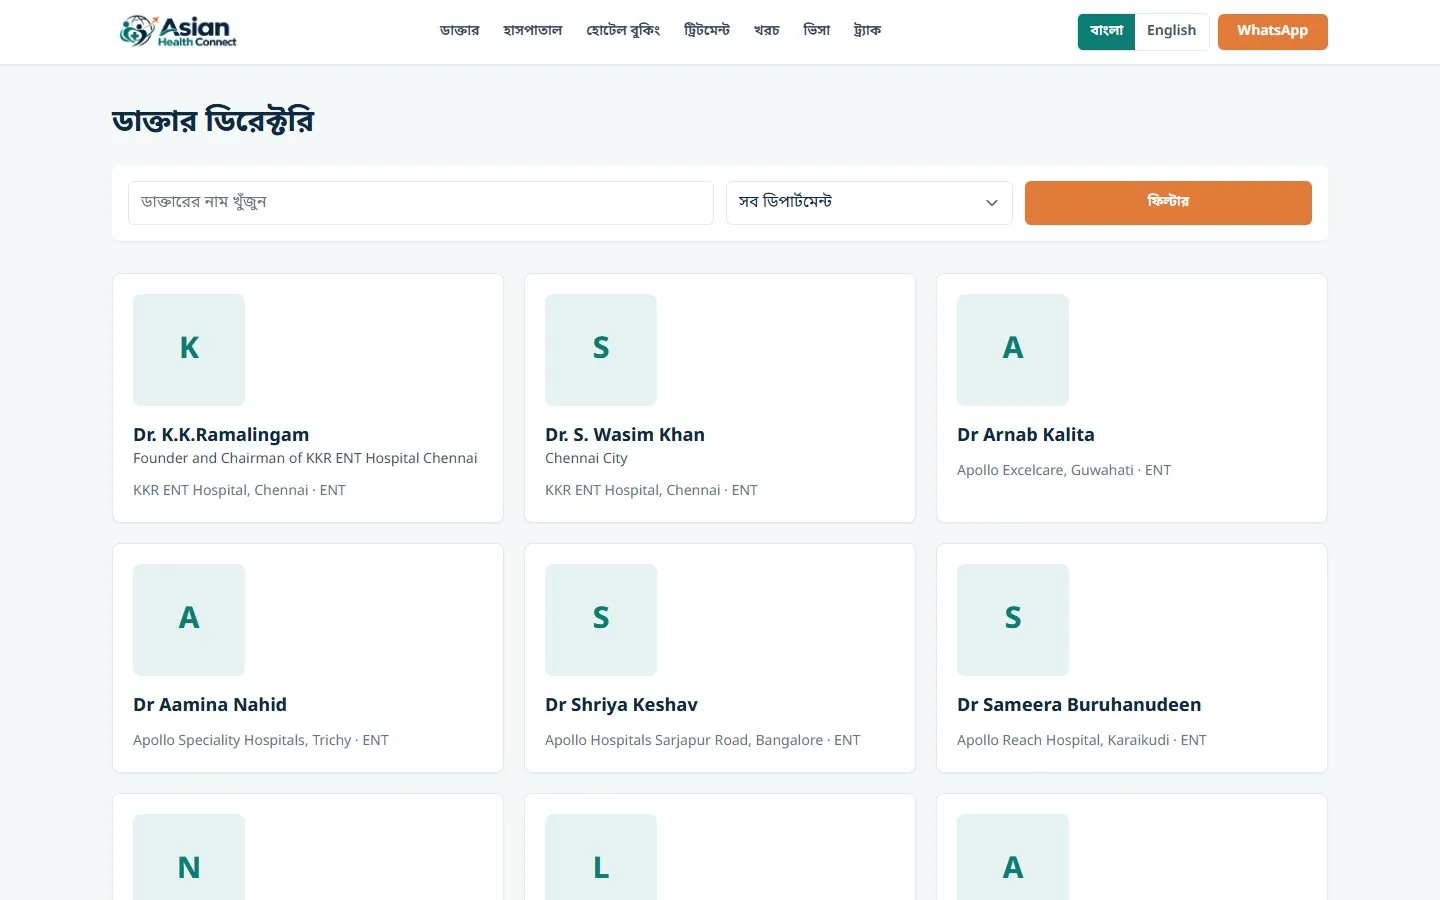Click "Apollo Speciality Hospitals, Trichy · ENT" text

point(261,740)
